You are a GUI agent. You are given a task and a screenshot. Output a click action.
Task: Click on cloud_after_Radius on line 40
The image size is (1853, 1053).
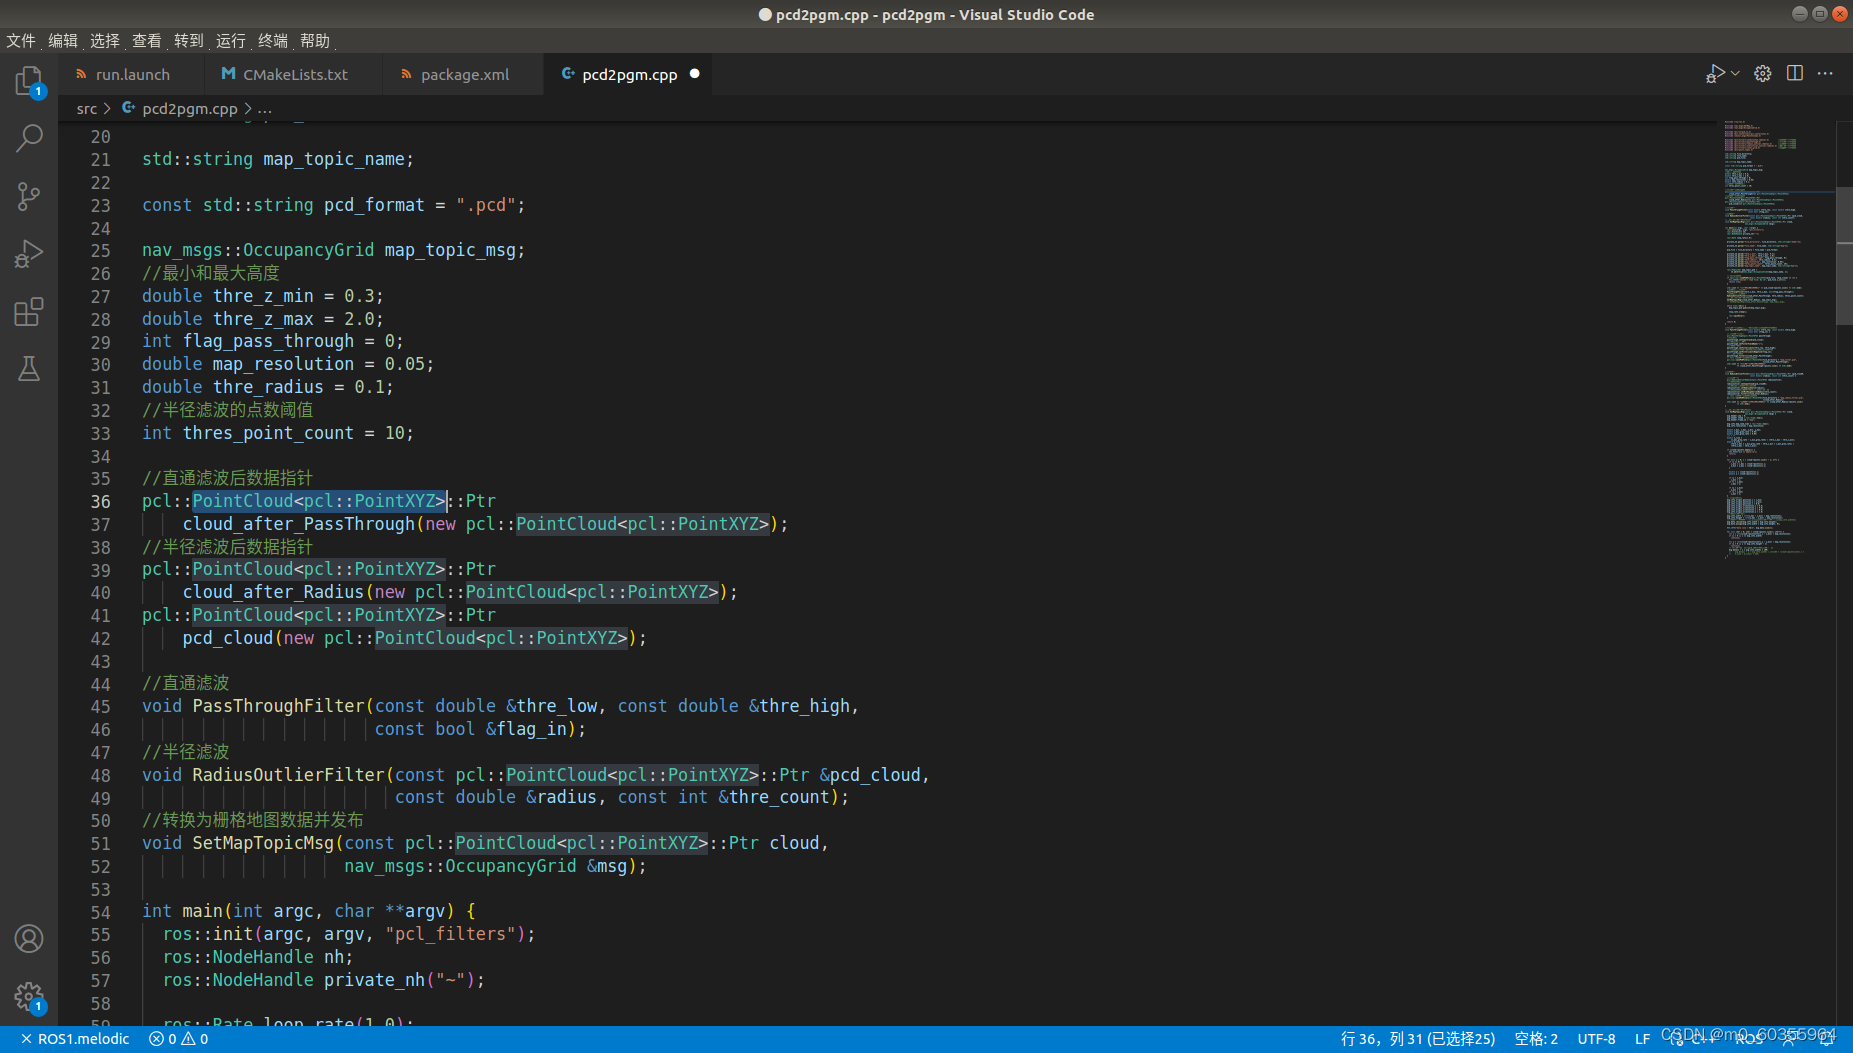(x=273, y=592)
